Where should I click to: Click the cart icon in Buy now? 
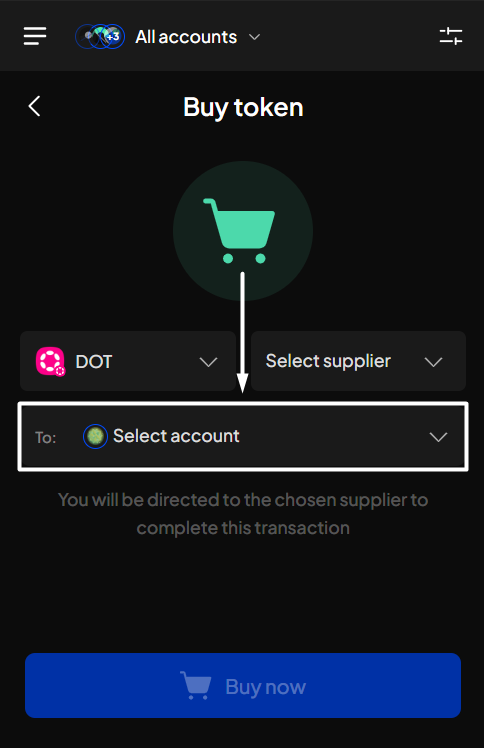196,685
